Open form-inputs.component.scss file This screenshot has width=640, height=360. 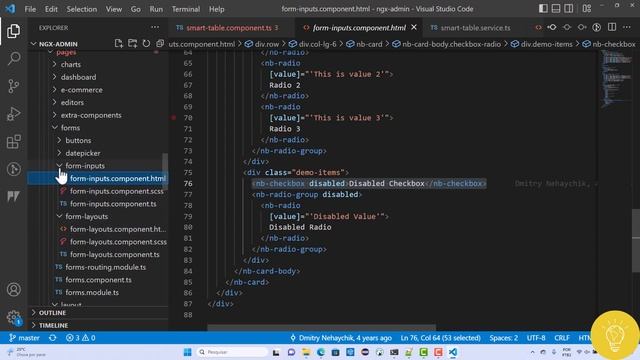(x=117, y=191)
